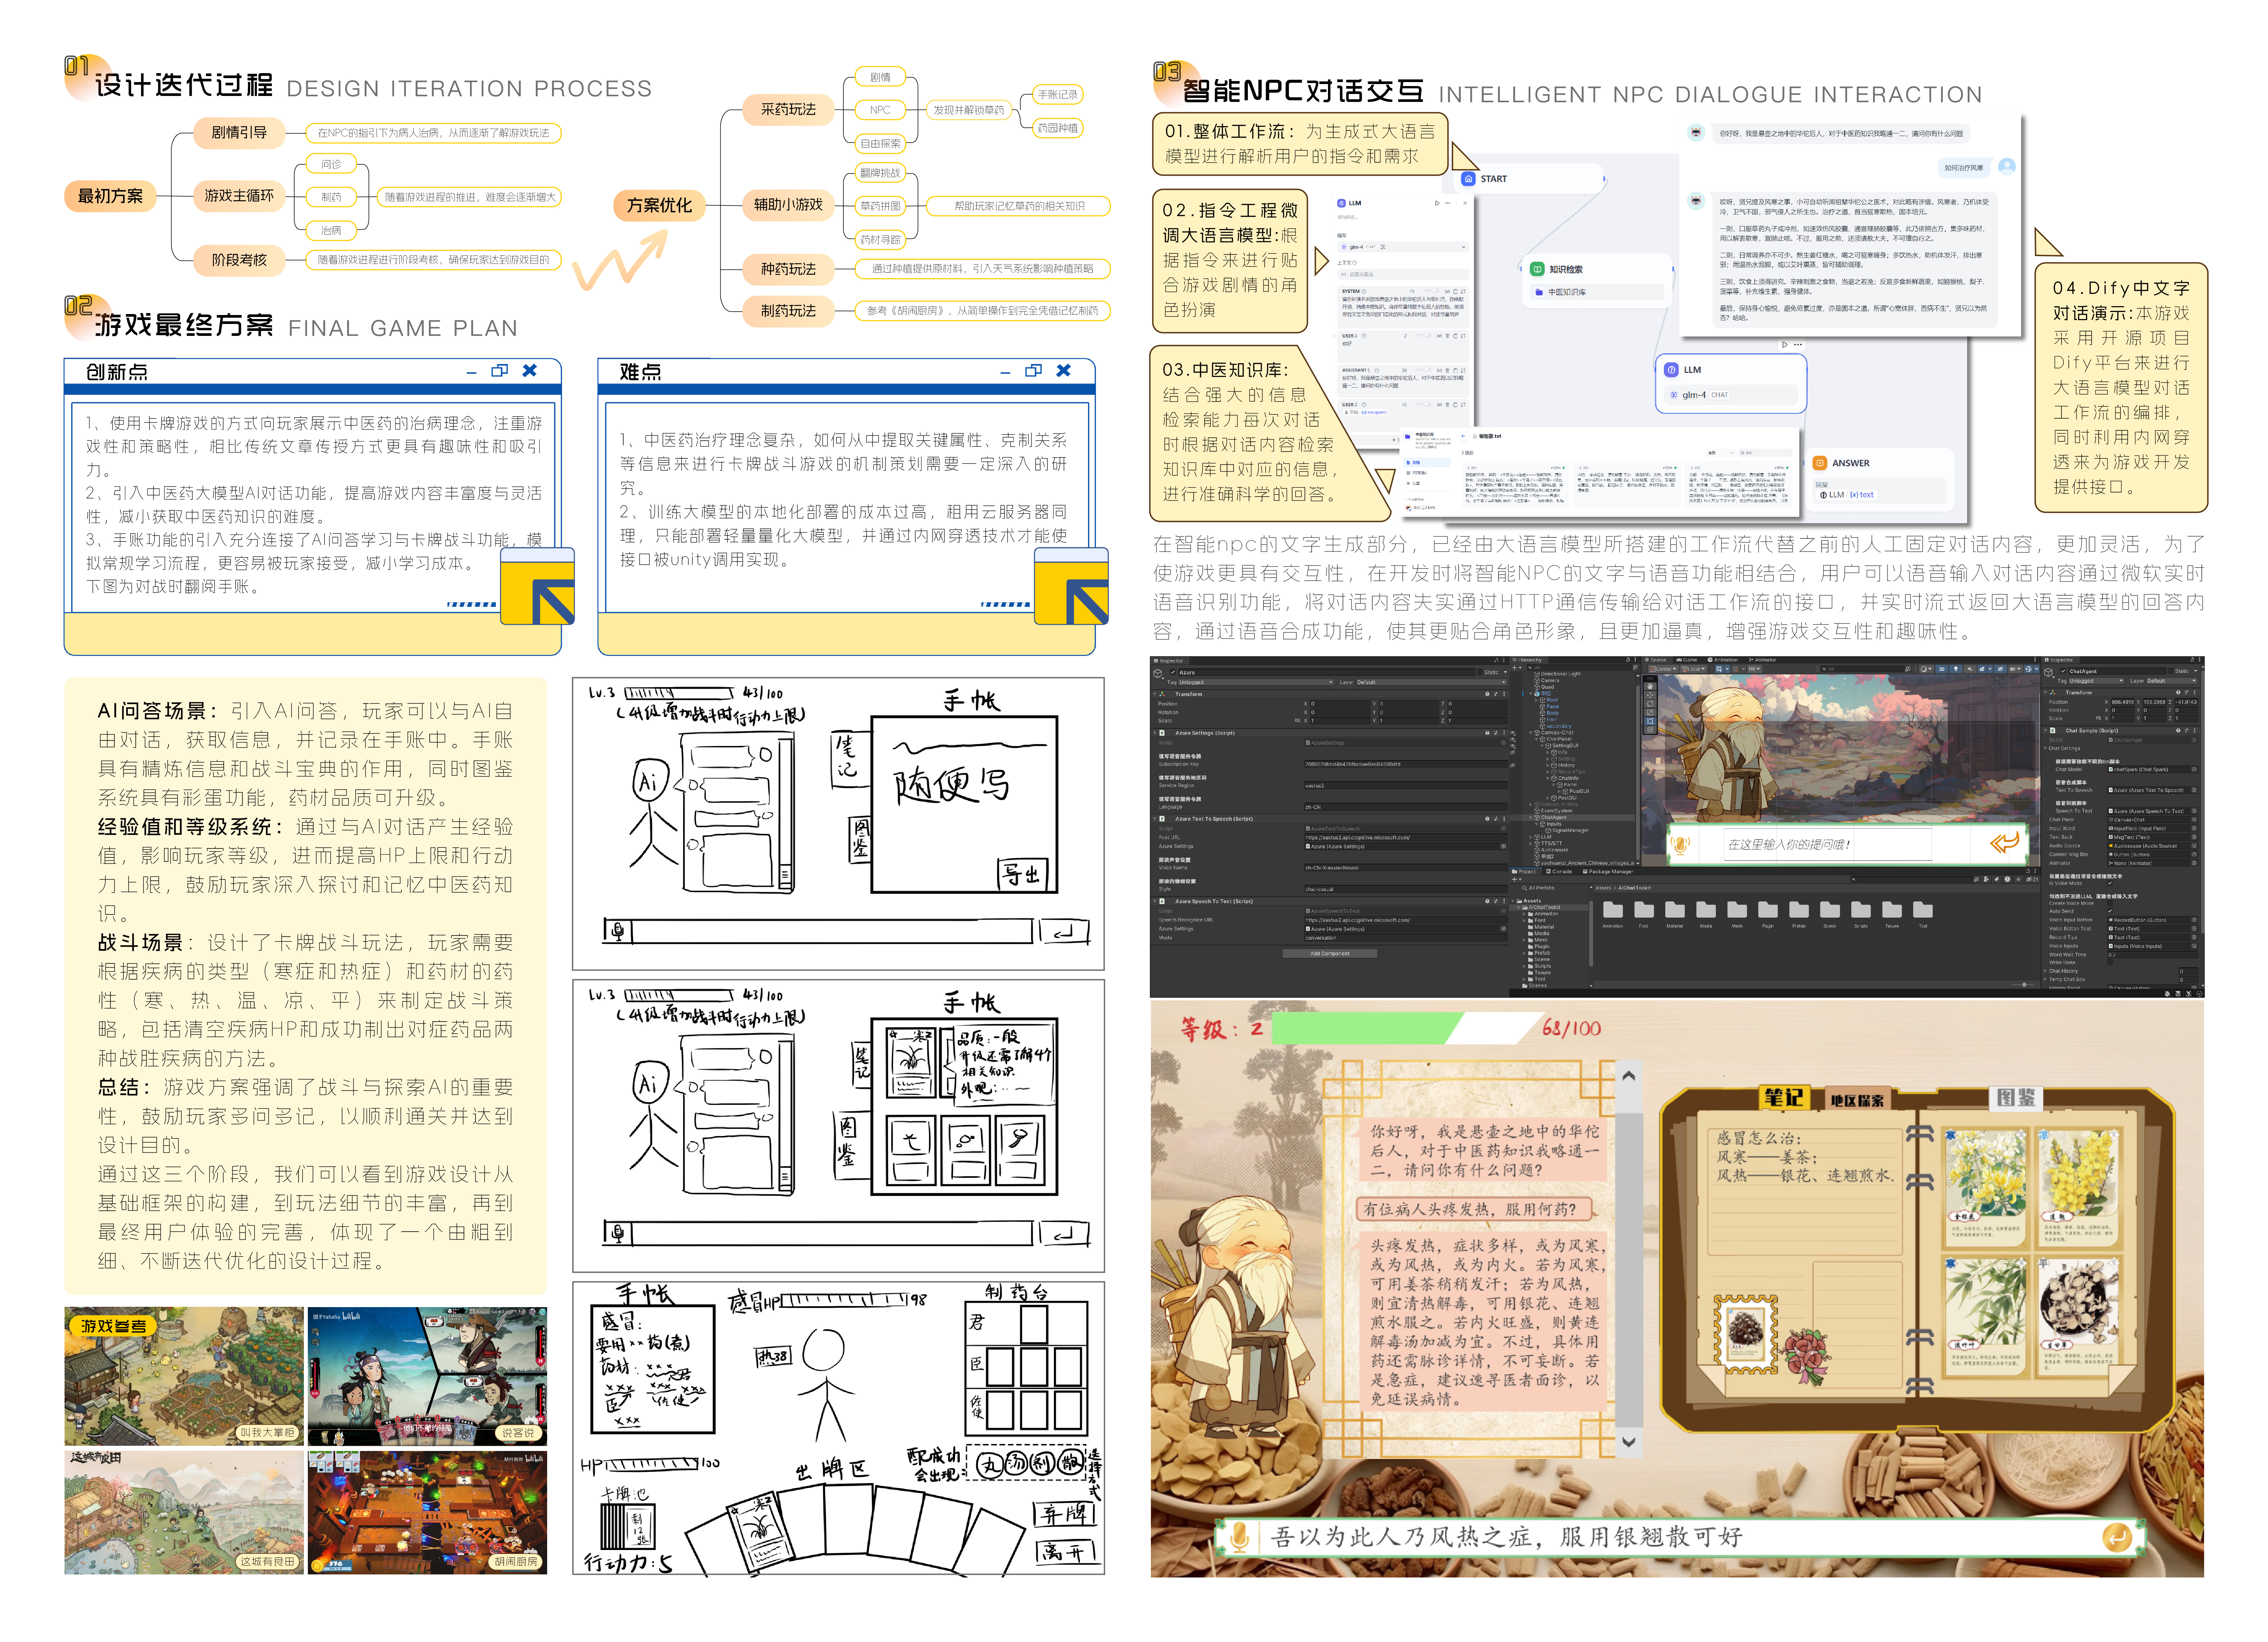Toggle the Auto Send checkbox

[2110, 911]
